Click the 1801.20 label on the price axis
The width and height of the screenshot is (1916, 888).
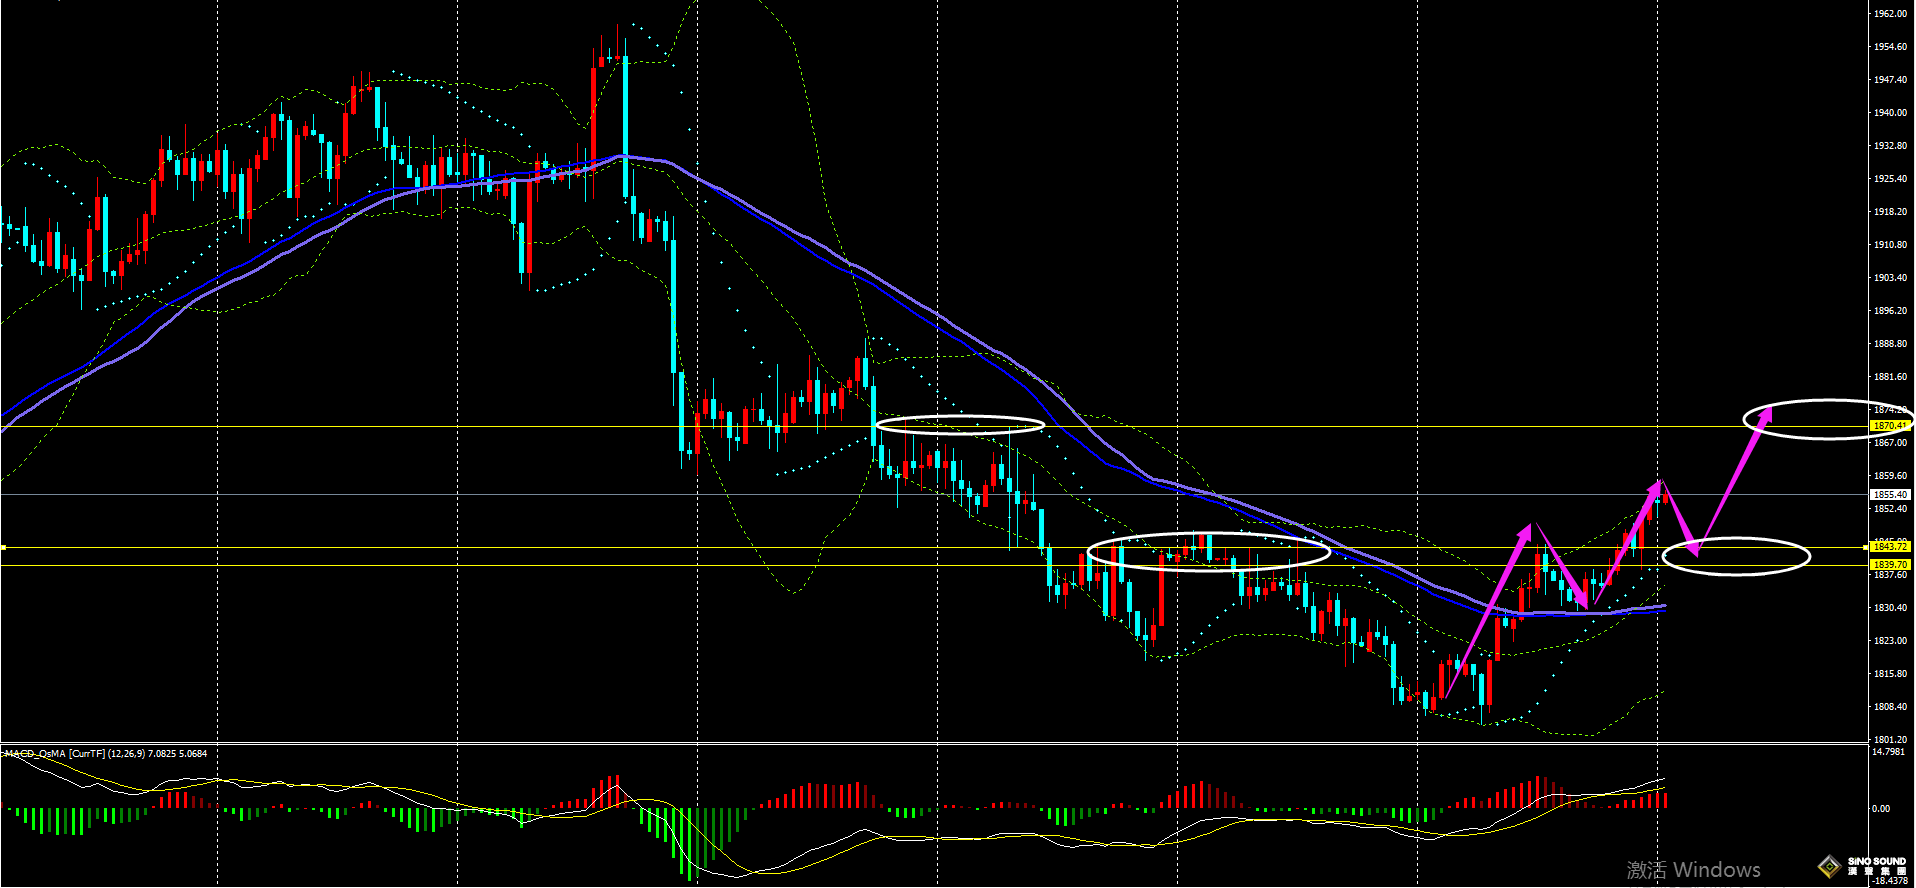tap(1890, 740)
